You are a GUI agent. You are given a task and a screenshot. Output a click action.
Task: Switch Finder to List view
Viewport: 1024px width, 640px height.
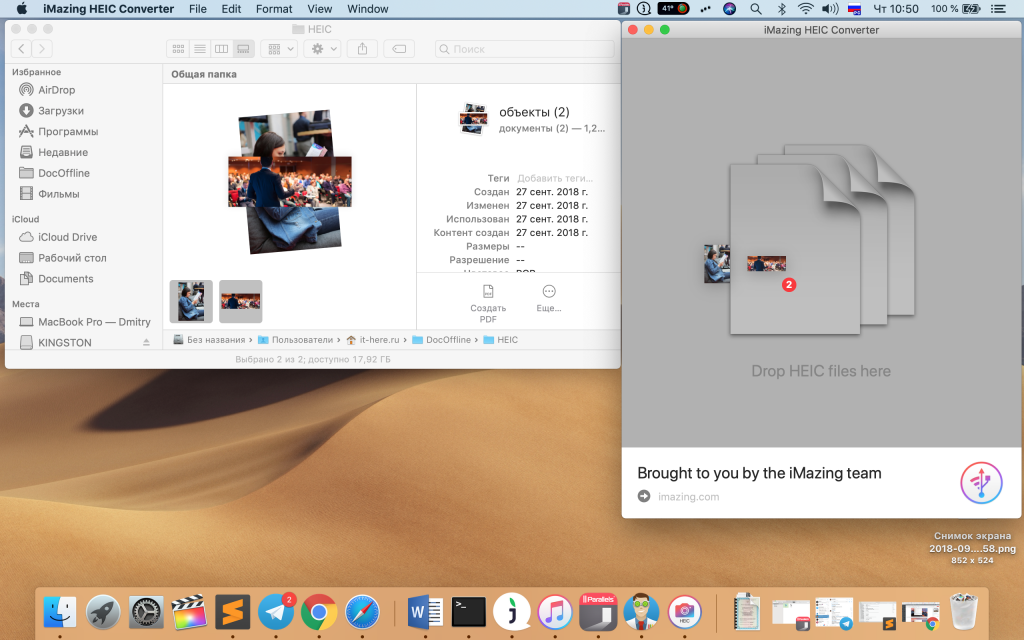click(x=200, y=49)
